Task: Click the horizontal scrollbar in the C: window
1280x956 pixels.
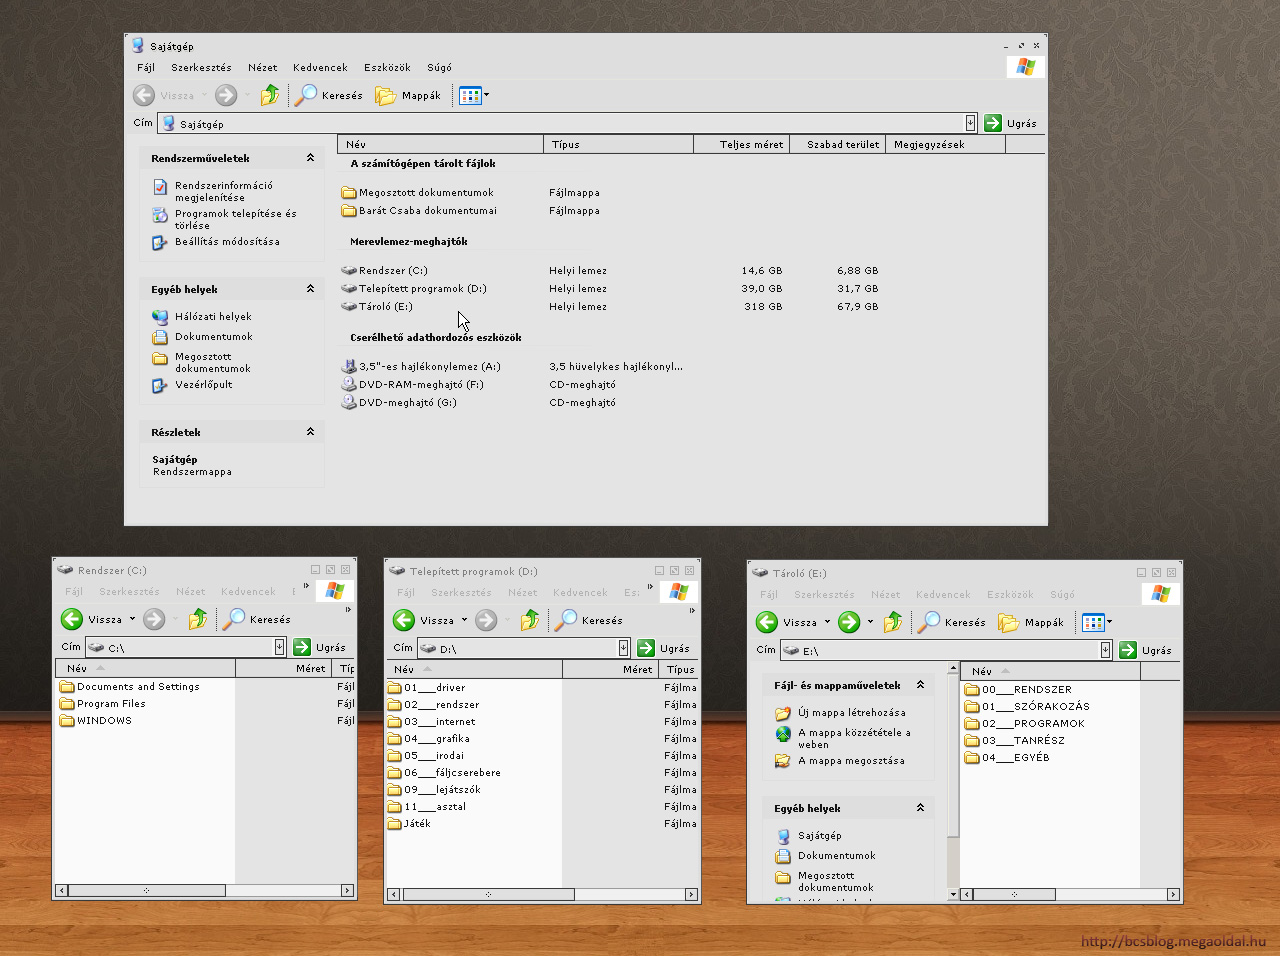Action: (x=146, y=890)
